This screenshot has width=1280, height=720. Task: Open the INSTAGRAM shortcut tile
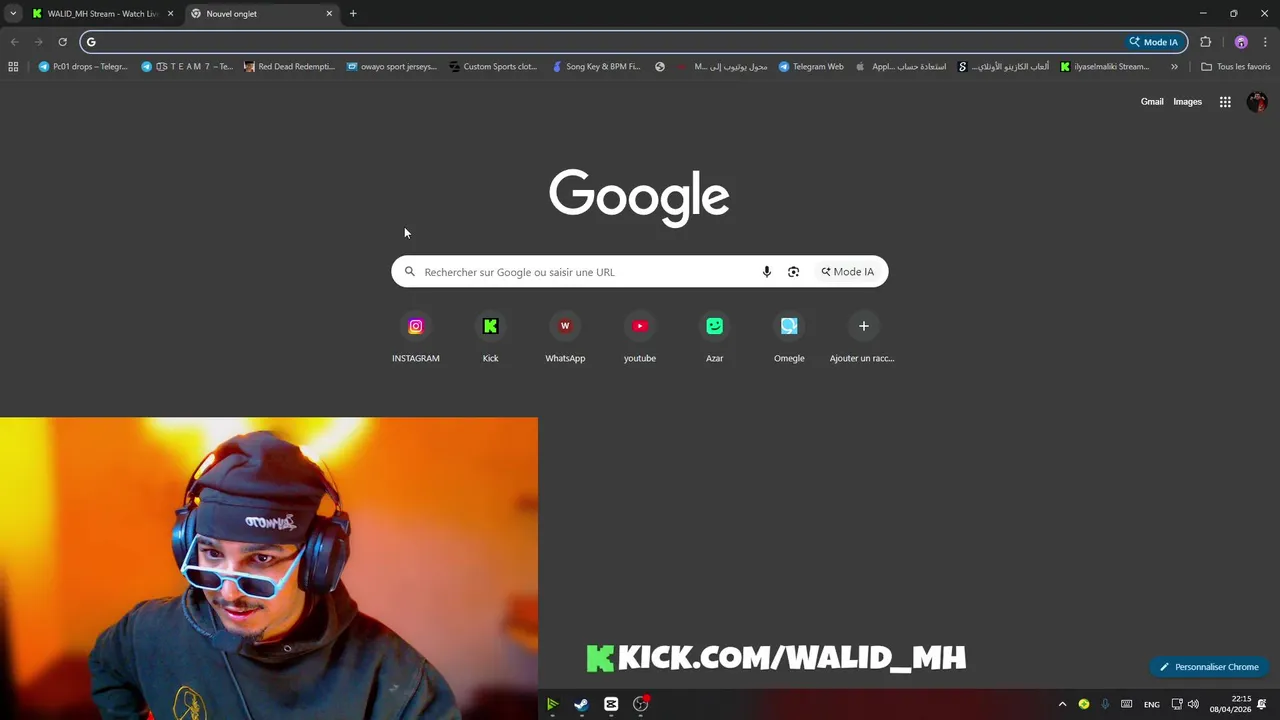point(415,338)
